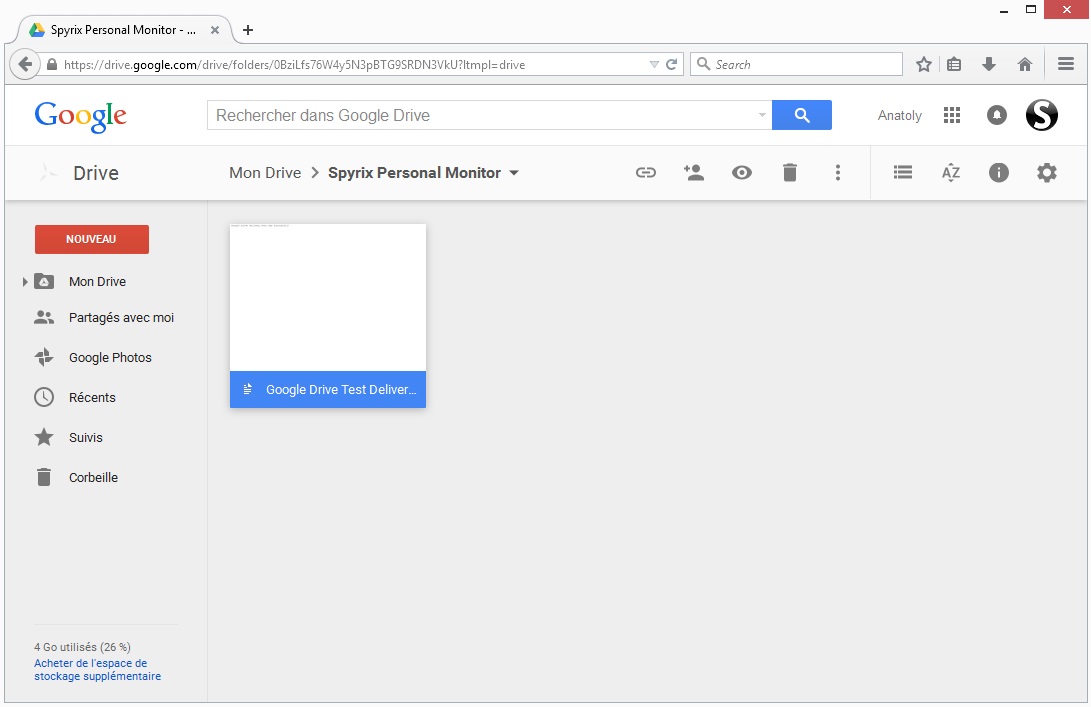Click the browser reload button
This screenshot has height=707, width=1091.
671,65
